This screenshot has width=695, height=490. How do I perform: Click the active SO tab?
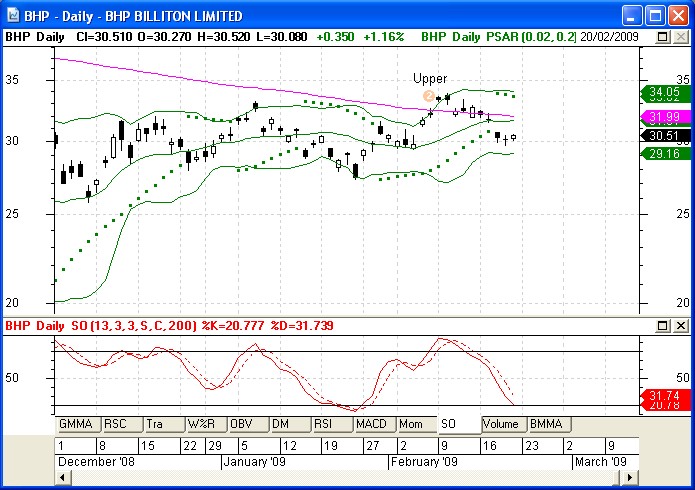[x=459, y=424]
